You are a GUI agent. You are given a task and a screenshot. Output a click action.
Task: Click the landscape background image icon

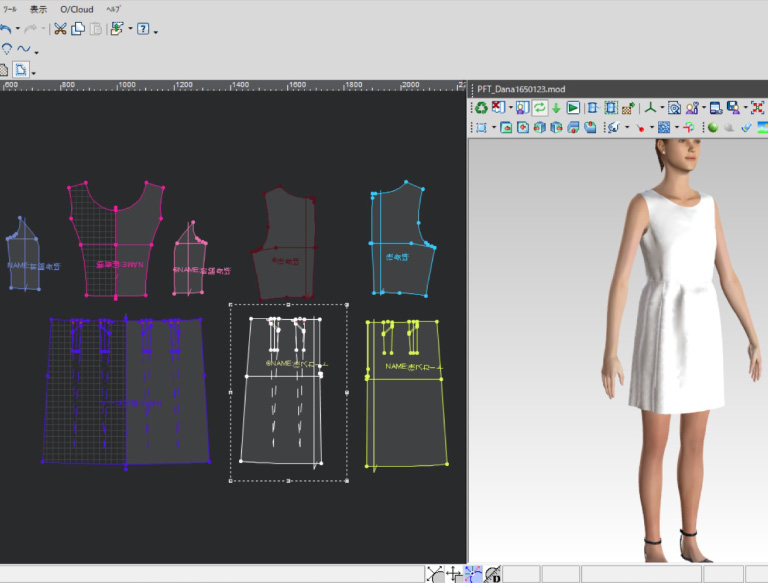point(763,127)
